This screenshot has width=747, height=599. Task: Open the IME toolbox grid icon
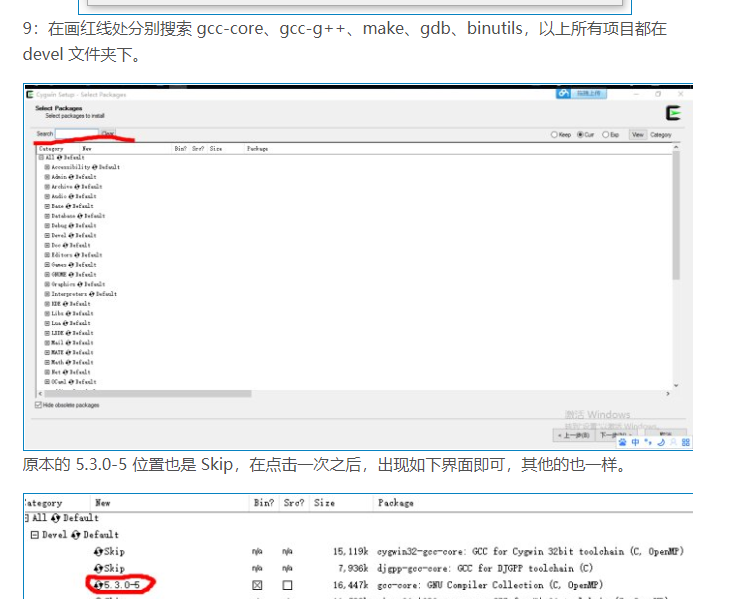pos(686,442)
